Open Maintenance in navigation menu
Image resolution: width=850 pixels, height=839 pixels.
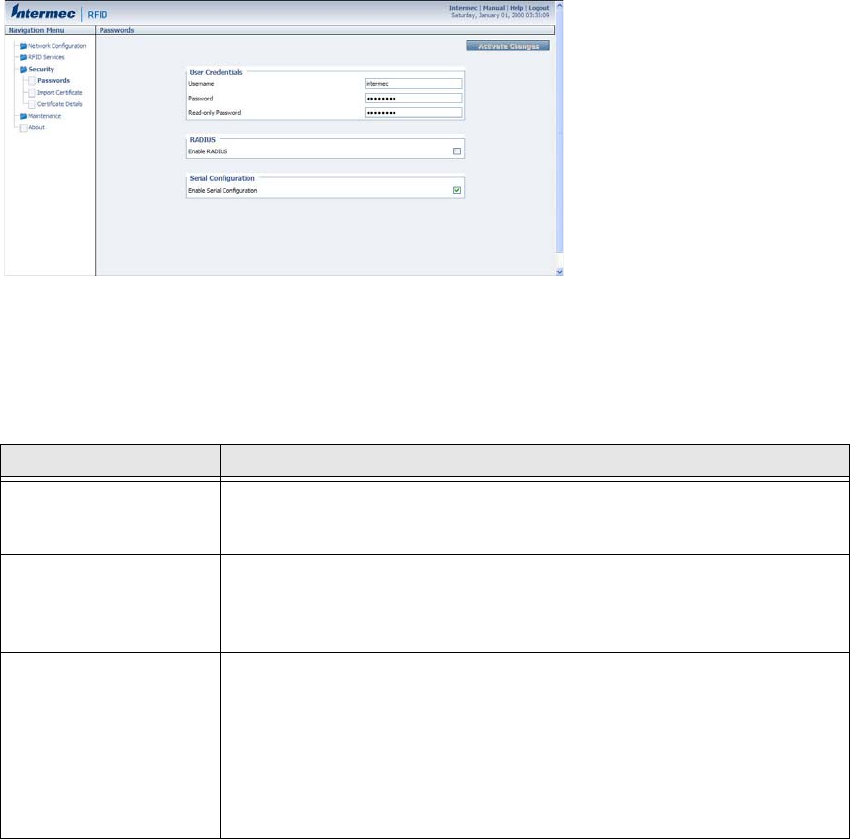[x=44, y=117]
